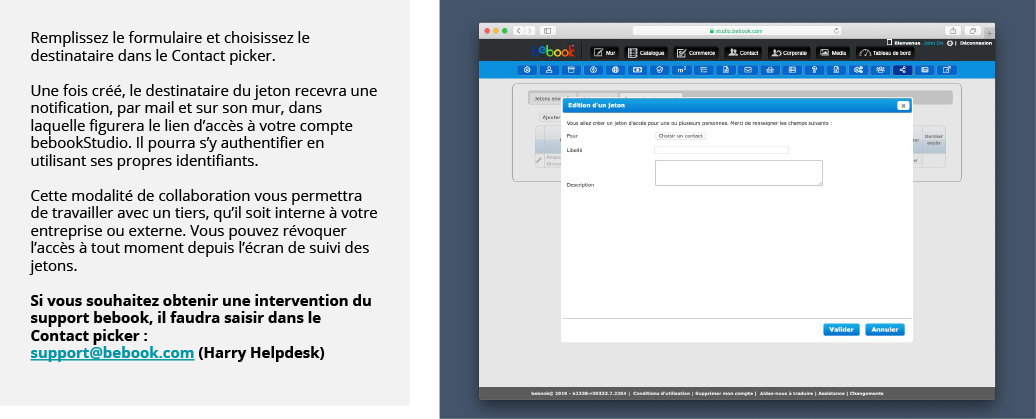The width and height of the screenshot is (1036, 419).
Task: Click the Déconnexion link
Action: [x=976, y=43]
